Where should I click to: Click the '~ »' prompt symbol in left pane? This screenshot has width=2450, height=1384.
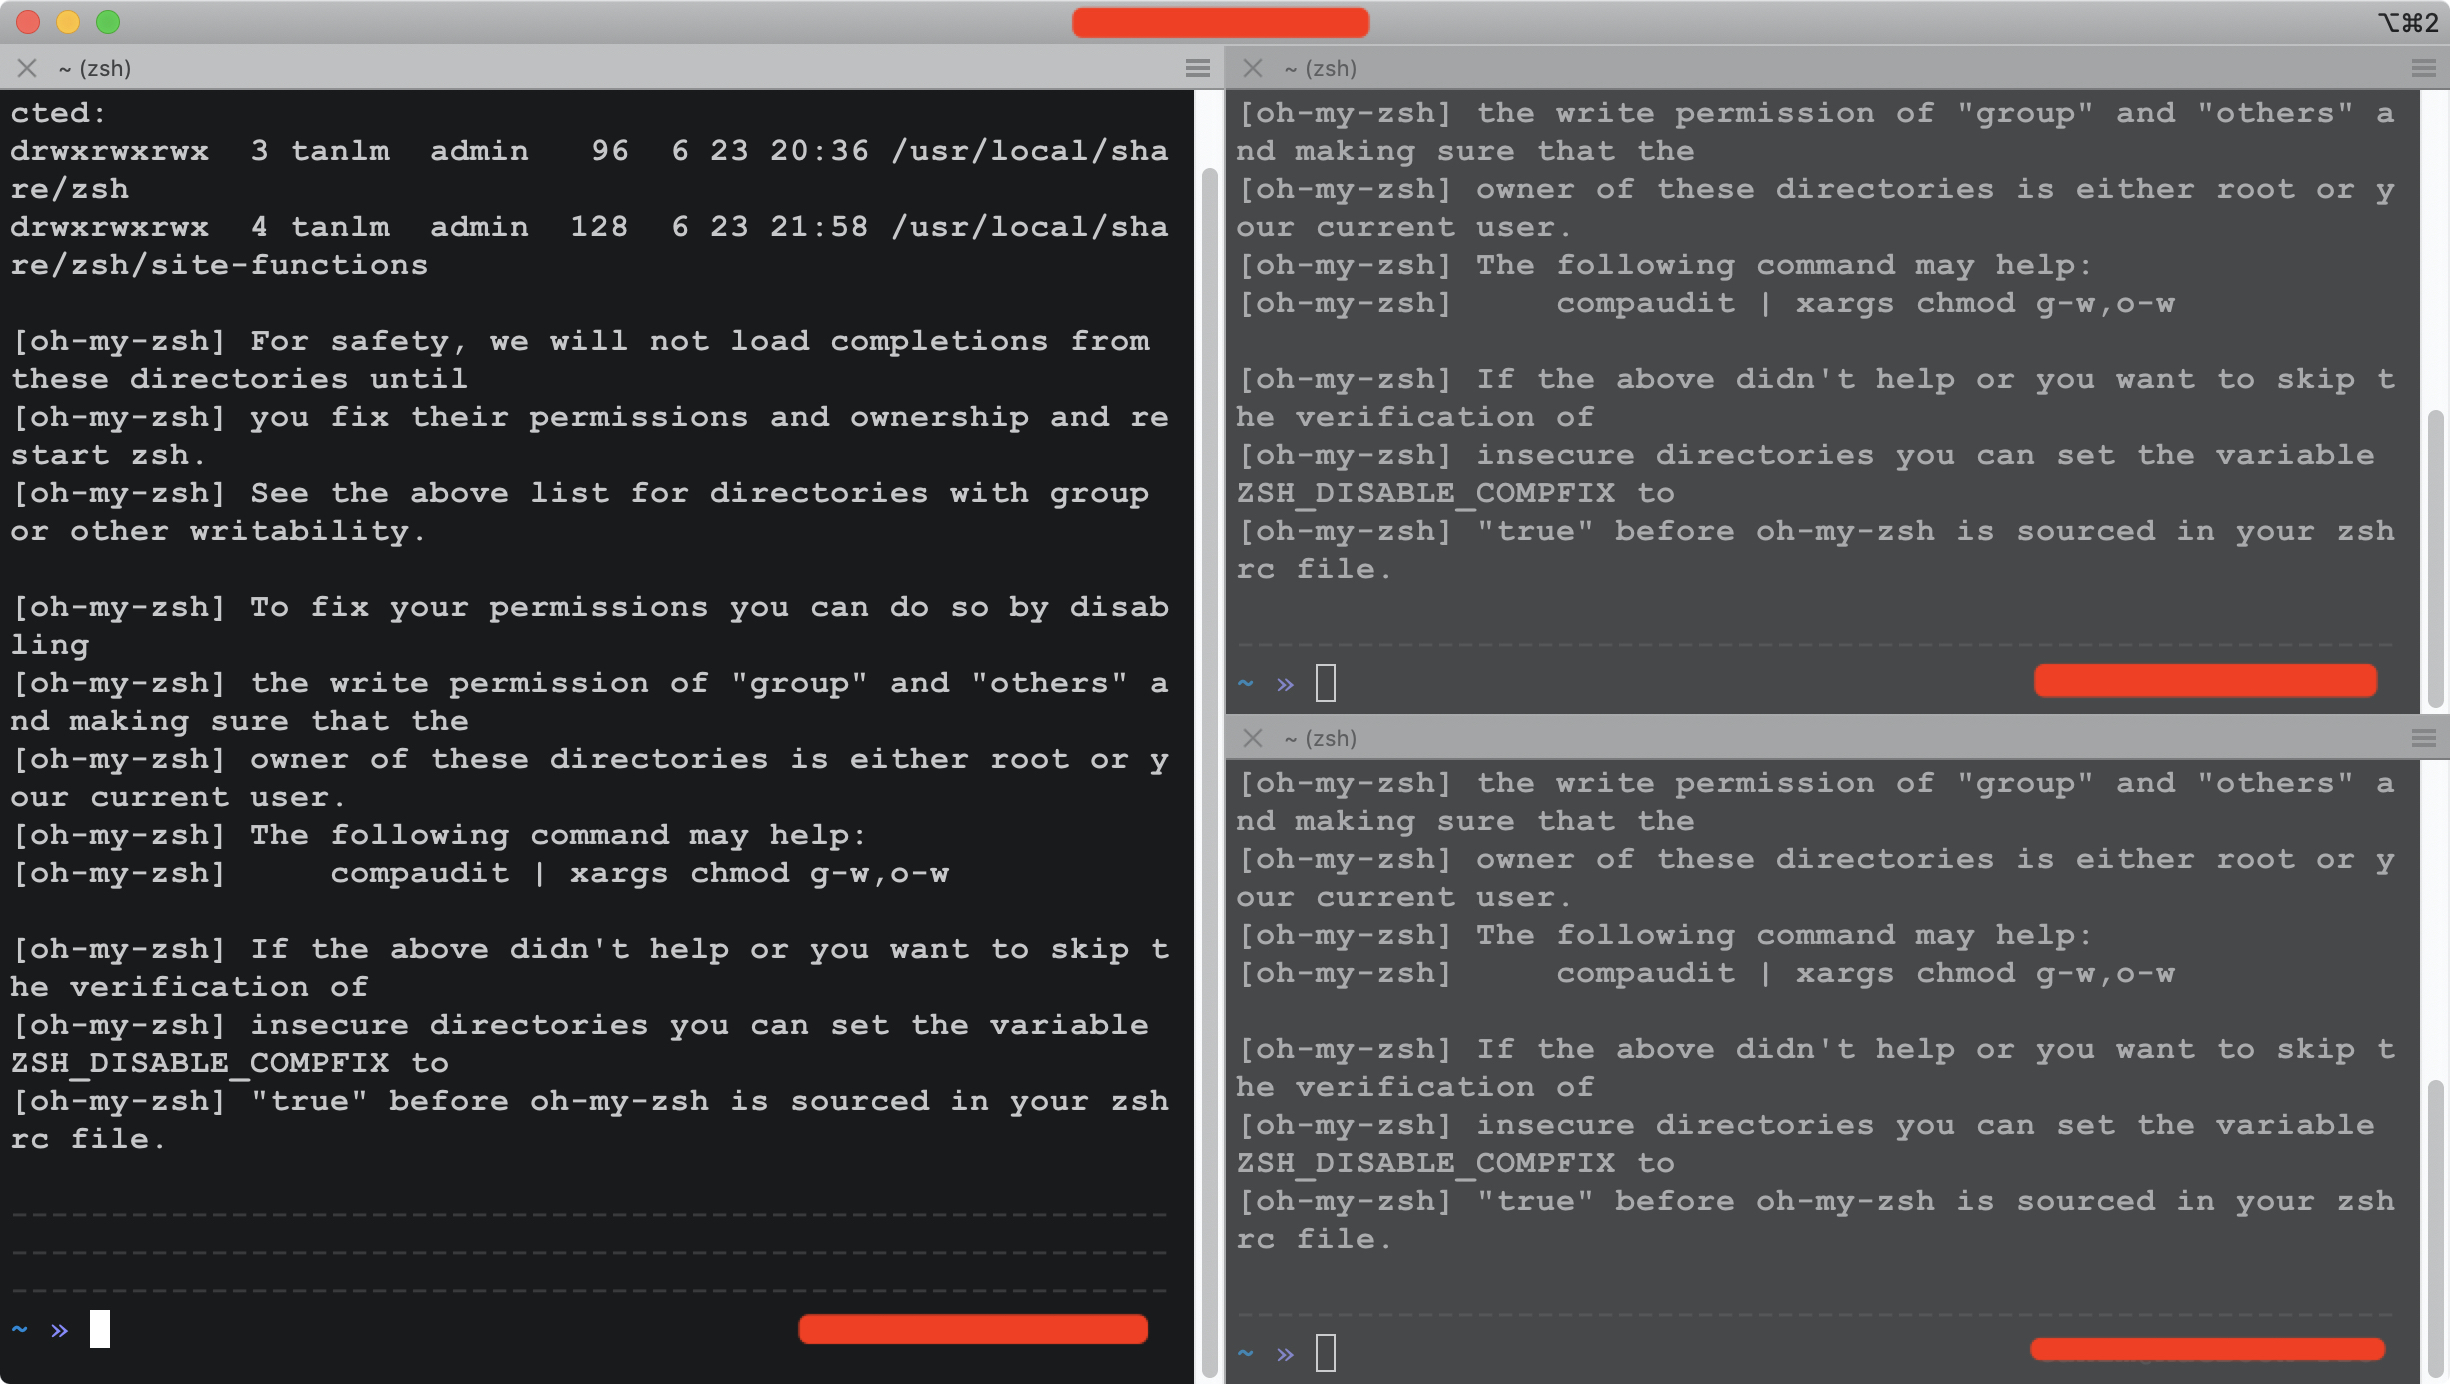[x=40, y=1329]
